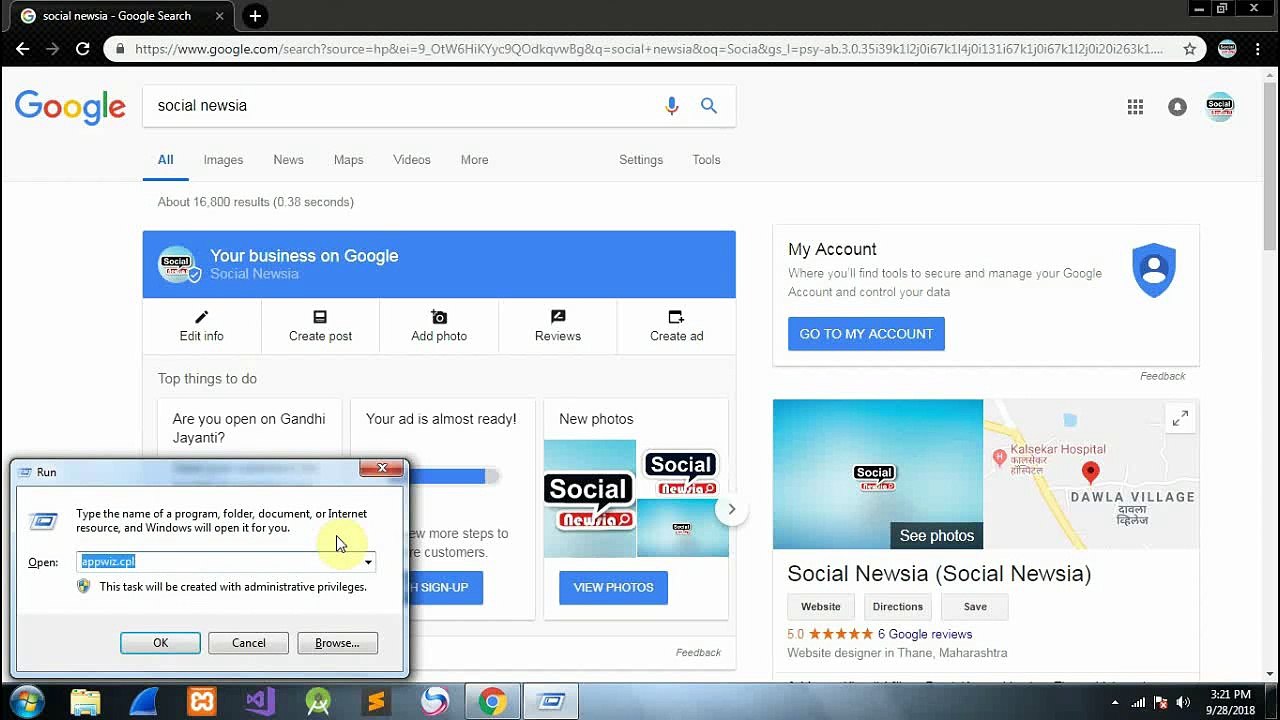The height and width of the screenshot is (720, 1280).
Task: Advance the cards with next arrow
Action: point(731,509)
